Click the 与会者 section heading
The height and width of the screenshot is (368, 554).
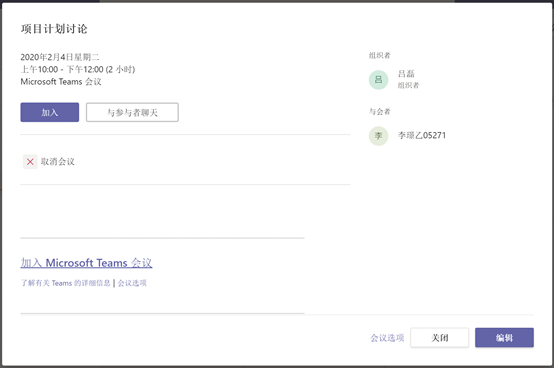pyautogui.click(x=380, y=112)
